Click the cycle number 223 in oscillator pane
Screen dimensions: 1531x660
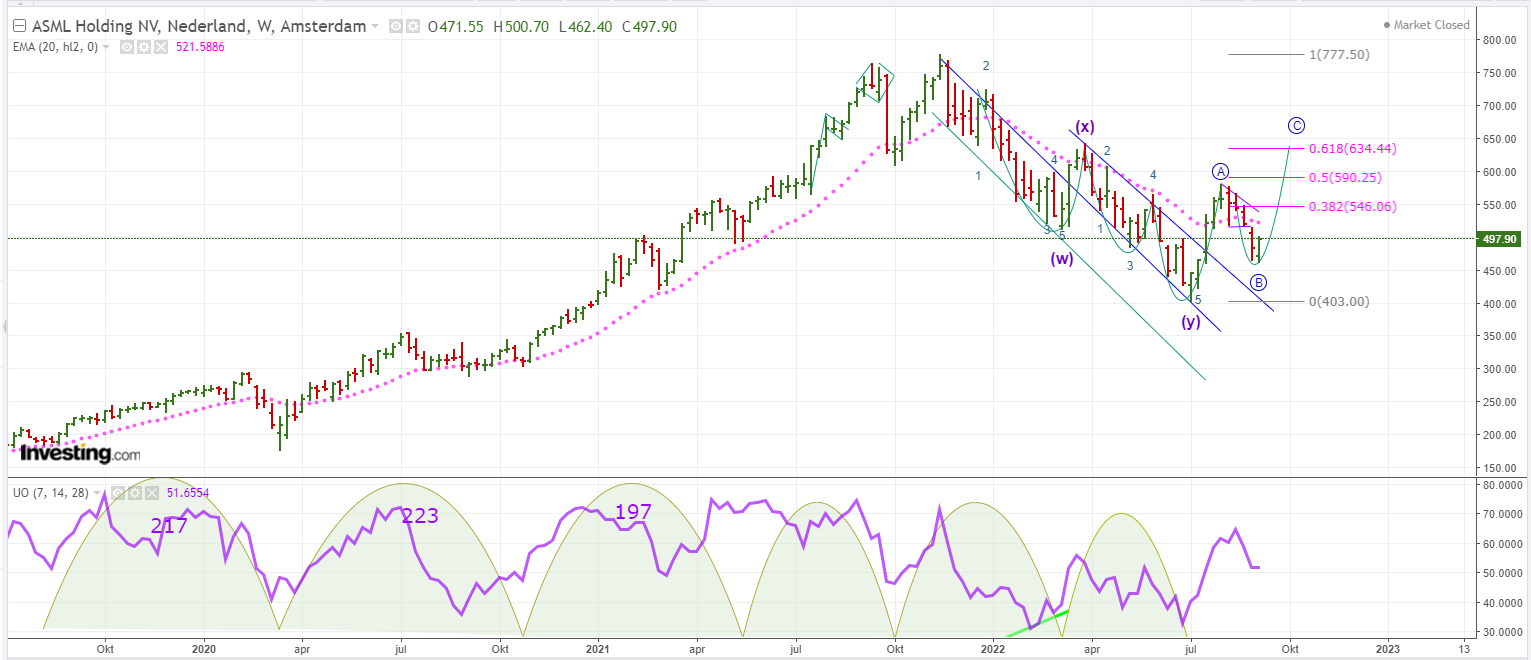tap(421, 516)
